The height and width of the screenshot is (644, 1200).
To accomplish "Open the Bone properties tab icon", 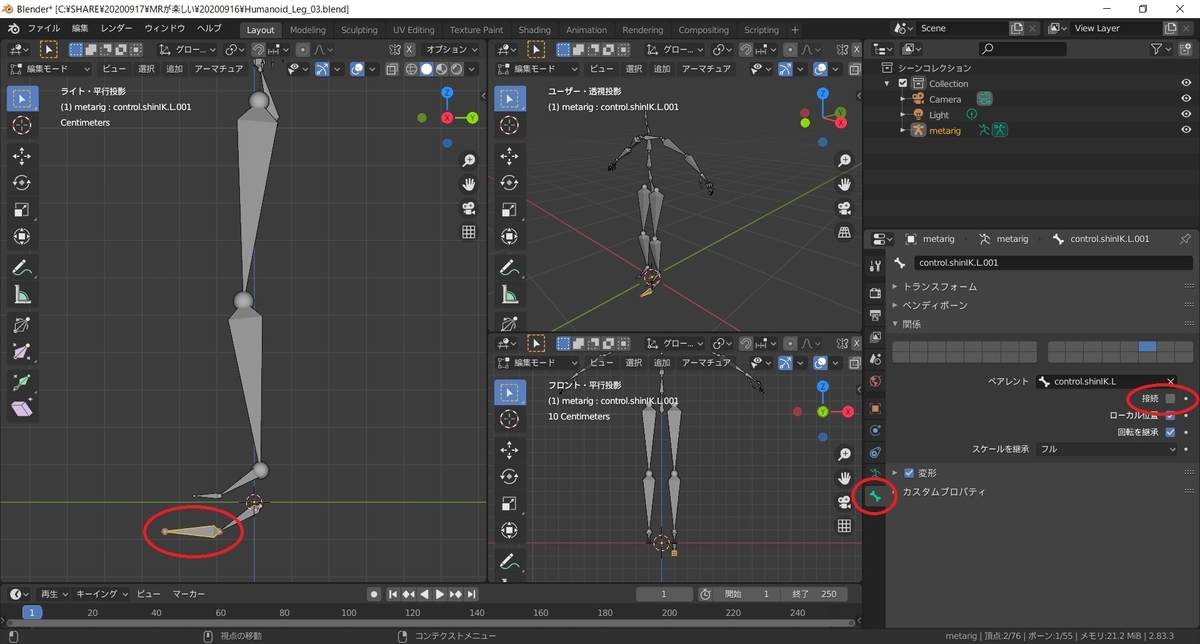I will (875, 495).
